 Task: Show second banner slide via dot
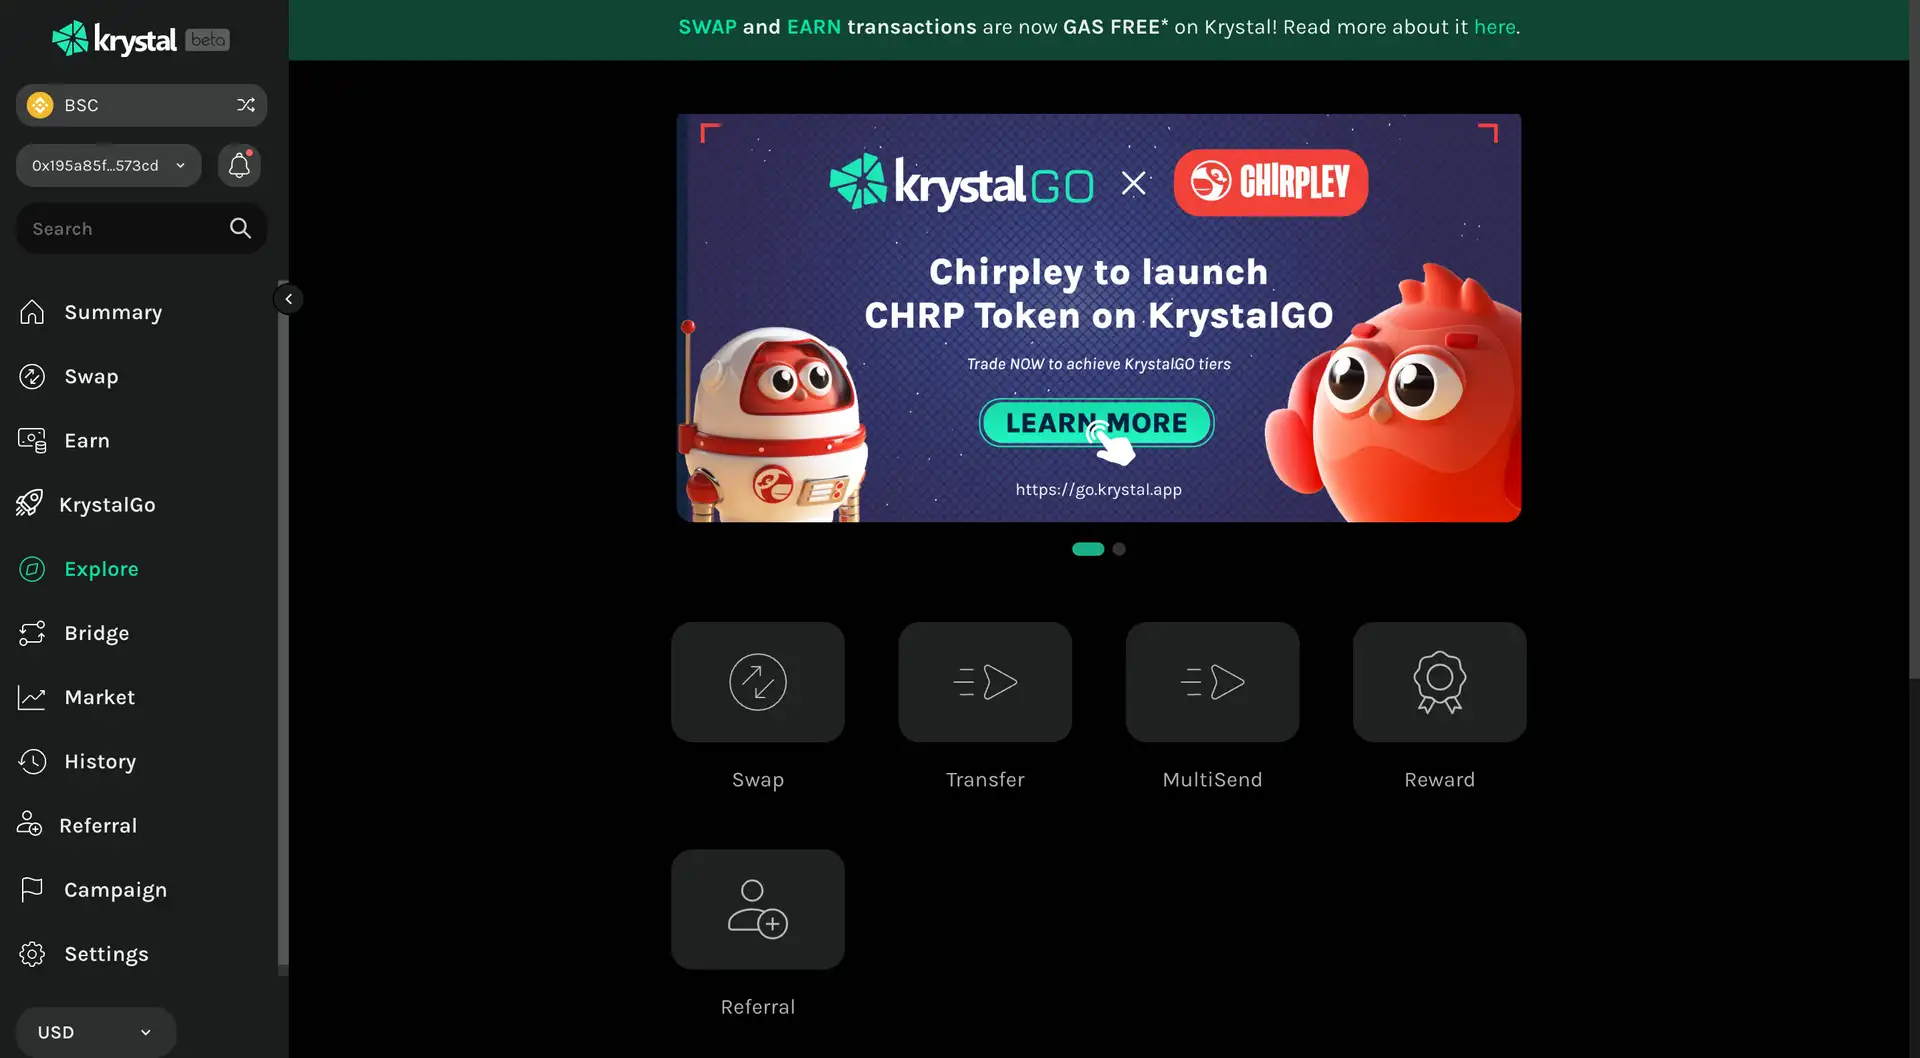(1119, 549)
